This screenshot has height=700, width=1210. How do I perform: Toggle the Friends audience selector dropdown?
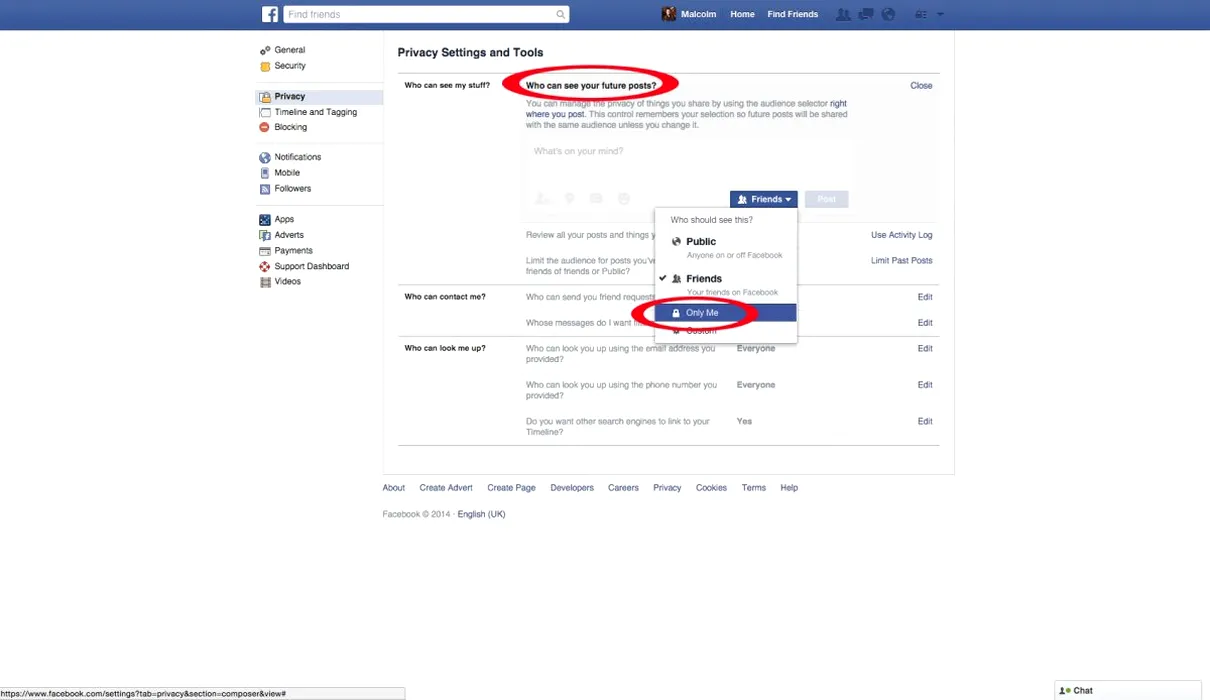[763, 199]
